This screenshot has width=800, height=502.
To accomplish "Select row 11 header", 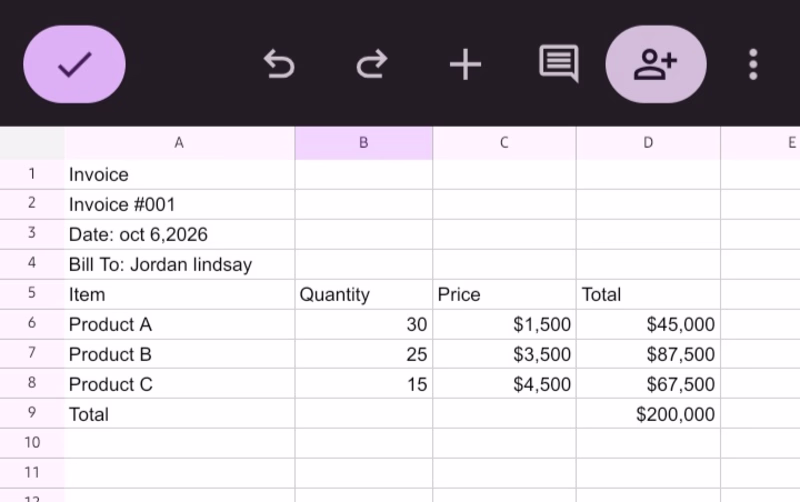I will click(32, 472).
